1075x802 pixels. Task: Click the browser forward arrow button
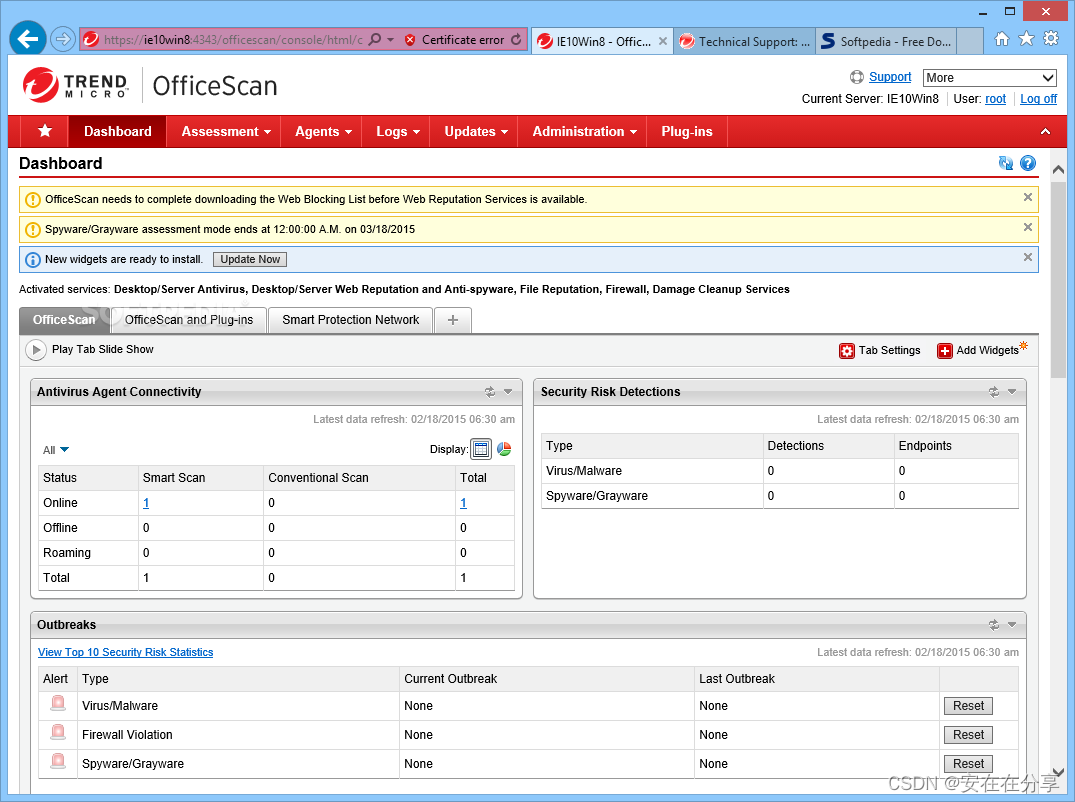pyautogui.click(x=63, y=39)
